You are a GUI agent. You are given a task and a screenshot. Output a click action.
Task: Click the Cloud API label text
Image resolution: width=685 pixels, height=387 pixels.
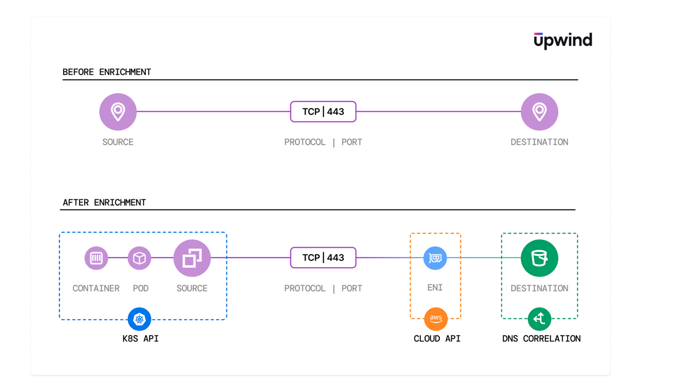click(x=437, y=339)
